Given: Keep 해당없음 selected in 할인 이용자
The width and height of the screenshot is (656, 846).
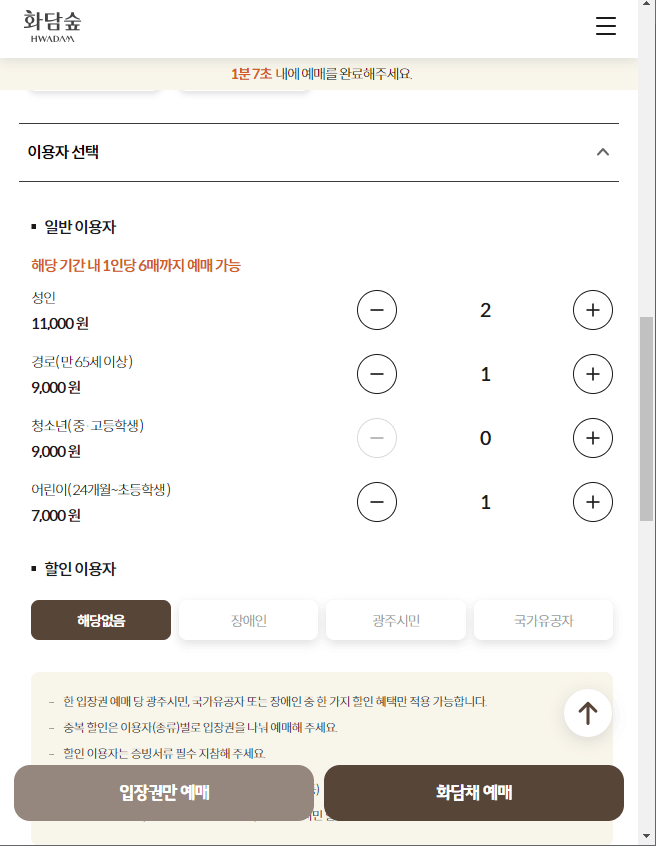Looking at the screenshot, I should [x=100, y=620].
